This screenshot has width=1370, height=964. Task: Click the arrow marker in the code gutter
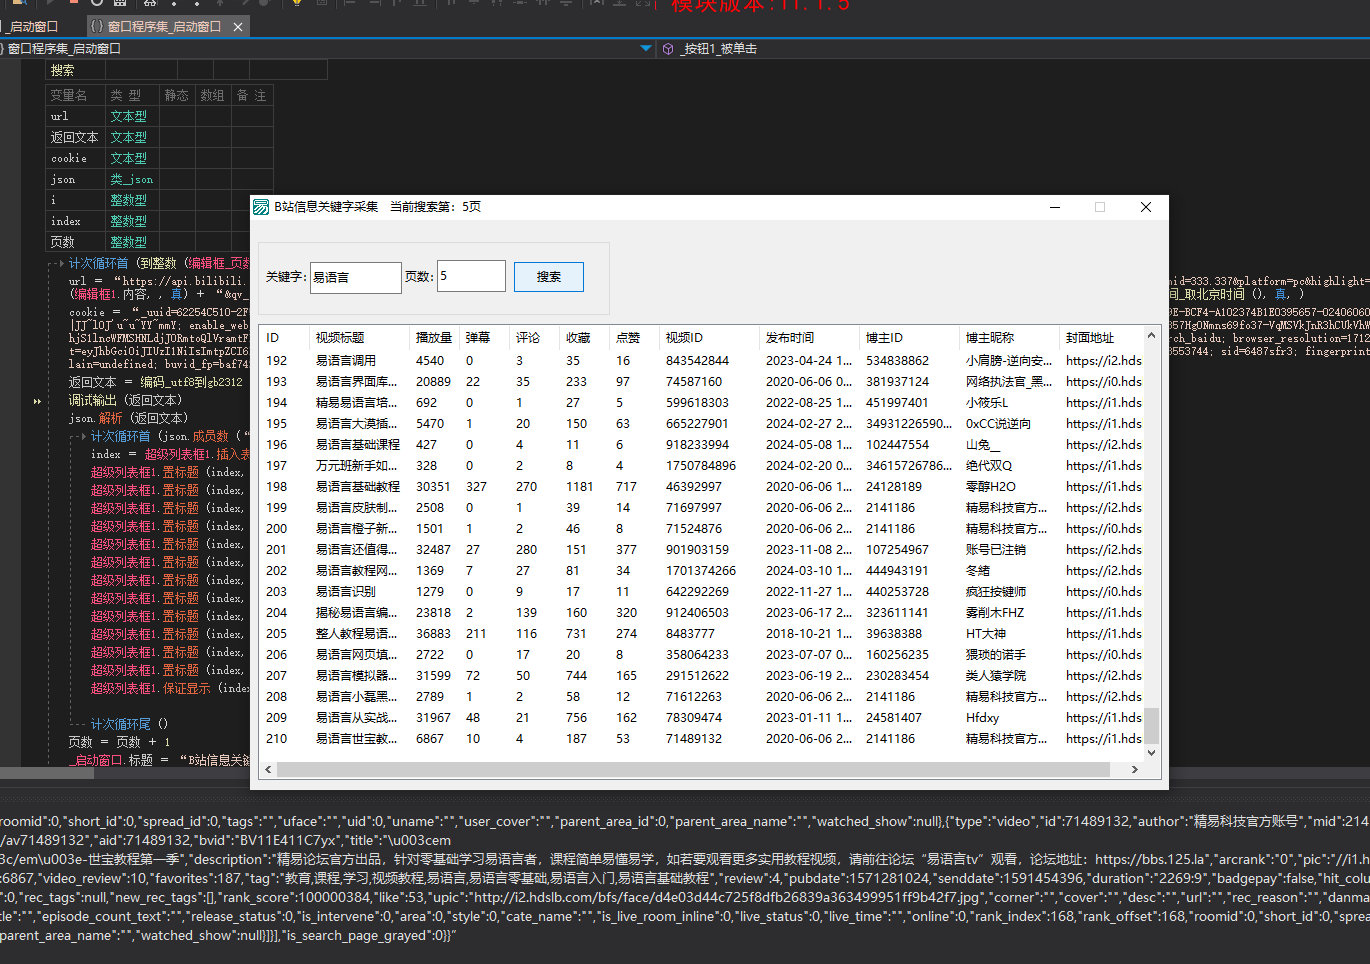[38, 401]
